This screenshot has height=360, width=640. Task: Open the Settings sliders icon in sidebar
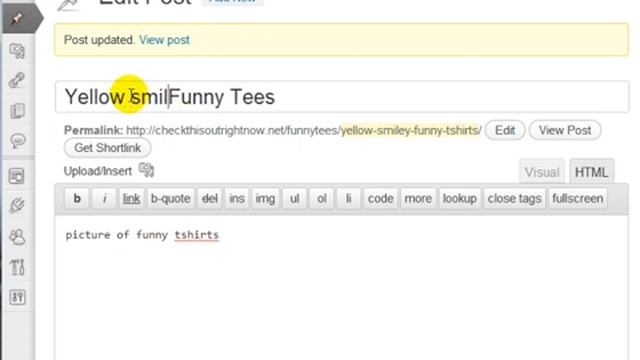(17, 297)
